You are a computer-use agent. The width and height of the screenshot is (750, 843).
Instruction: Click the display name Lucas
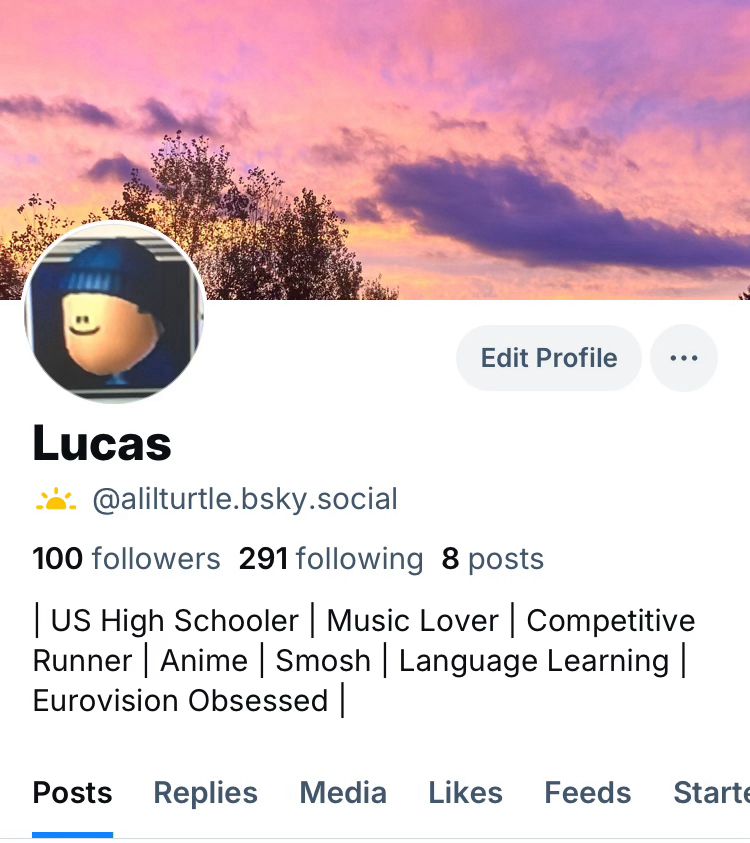coord(102,444)
